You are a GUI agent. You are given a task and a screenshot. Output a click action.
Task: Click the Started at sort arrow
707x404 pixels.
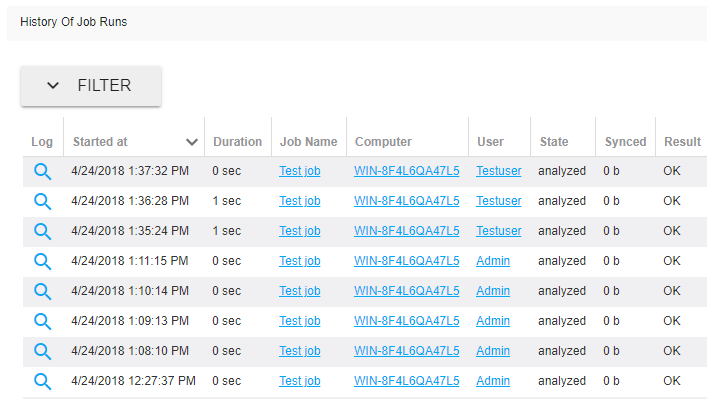pos(191,142)
